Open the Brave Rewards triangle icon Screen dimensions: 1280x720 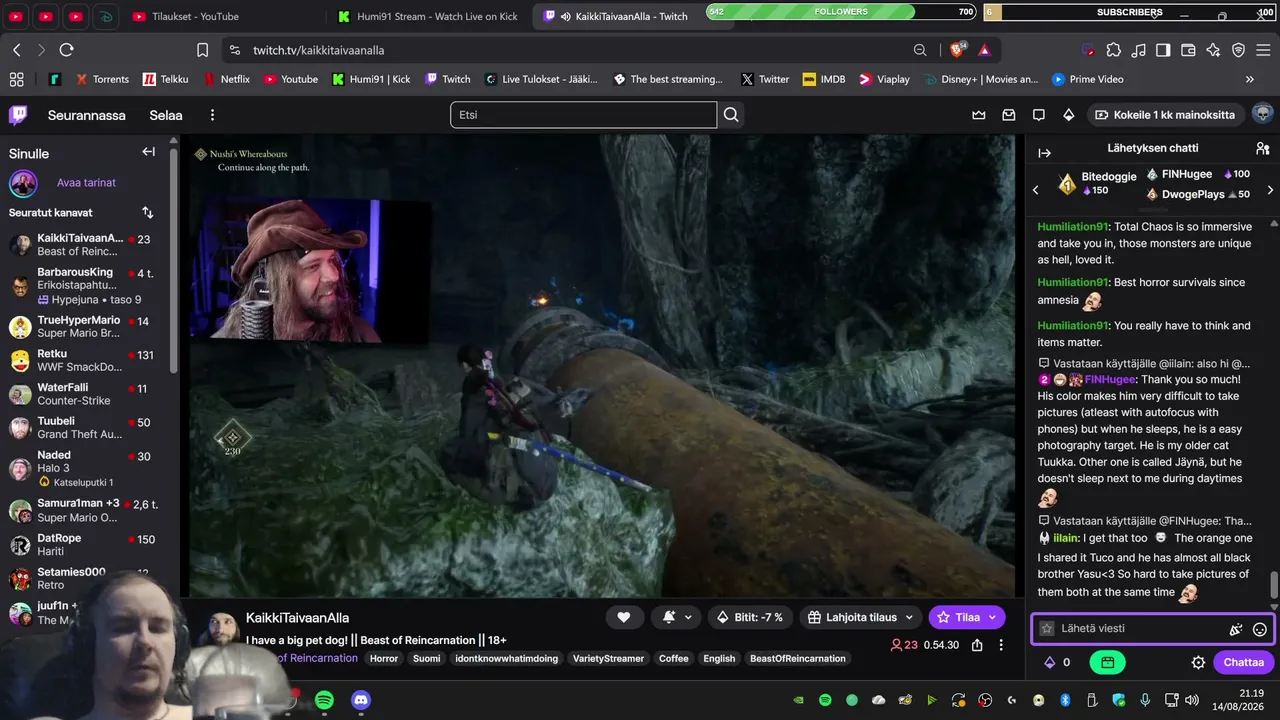click(x=985, y=50)
